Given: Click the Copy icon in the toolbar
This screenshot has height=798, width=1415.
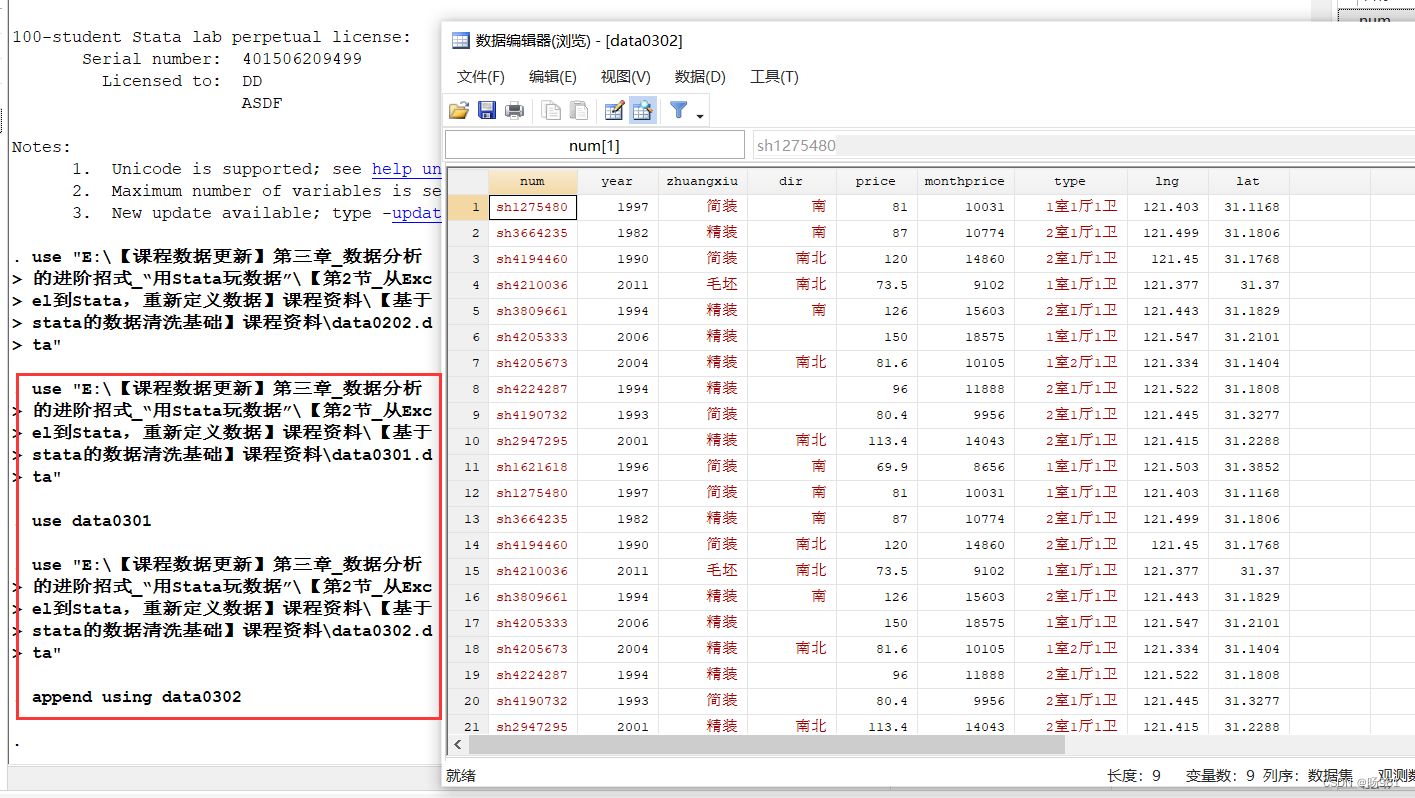Looking at the screenshot, I should [x=551, y=110].
